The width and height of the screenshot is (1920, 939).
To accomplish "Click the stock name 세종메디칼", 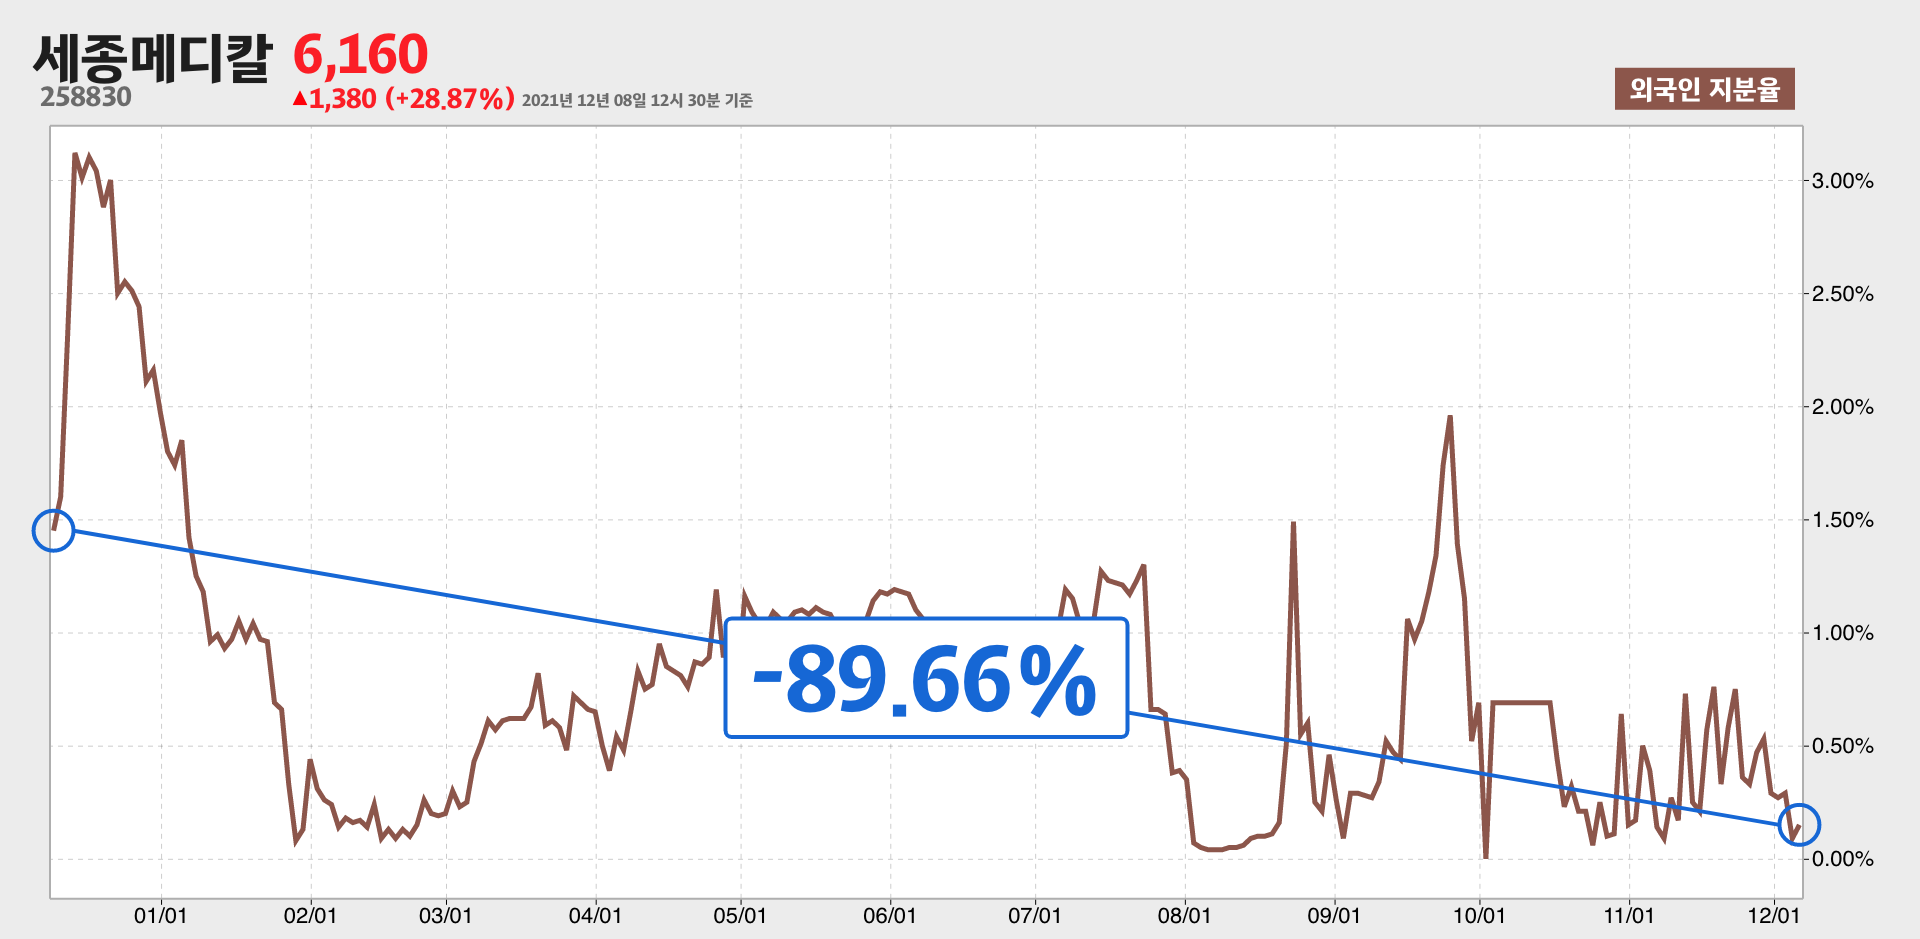I will point(152,57).
